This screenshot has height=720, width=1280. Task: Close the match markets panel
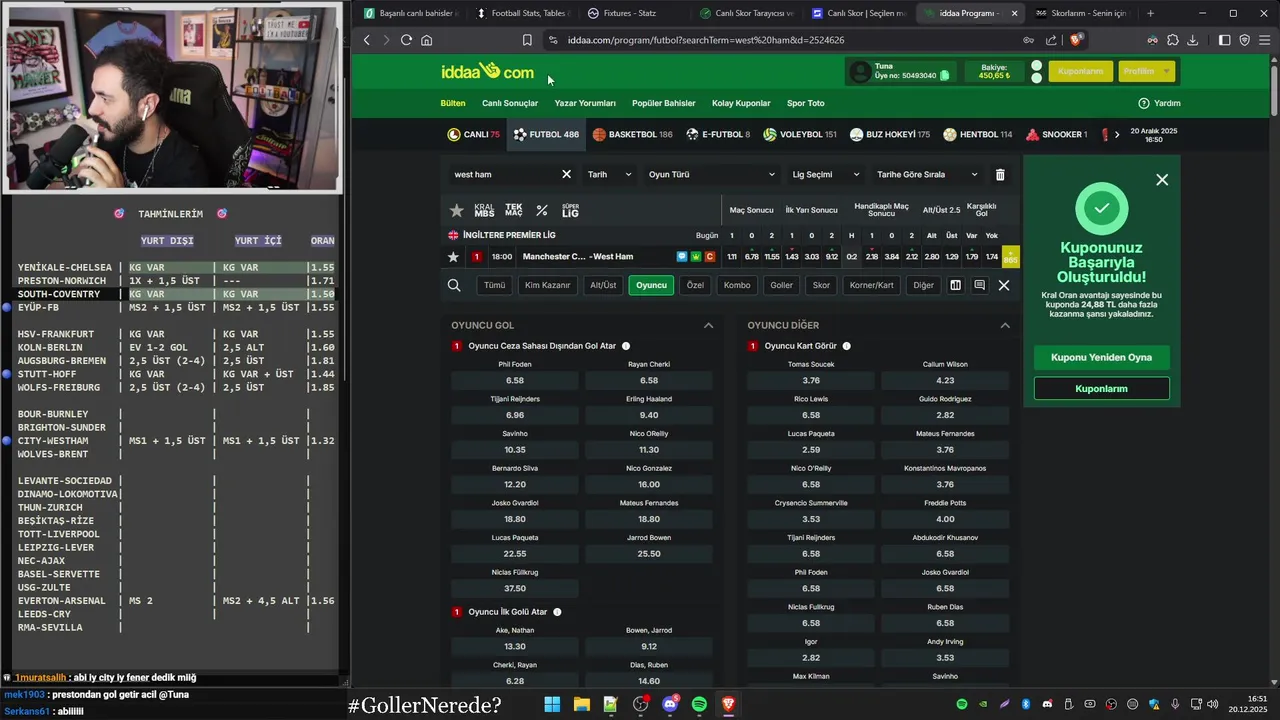1004,285
